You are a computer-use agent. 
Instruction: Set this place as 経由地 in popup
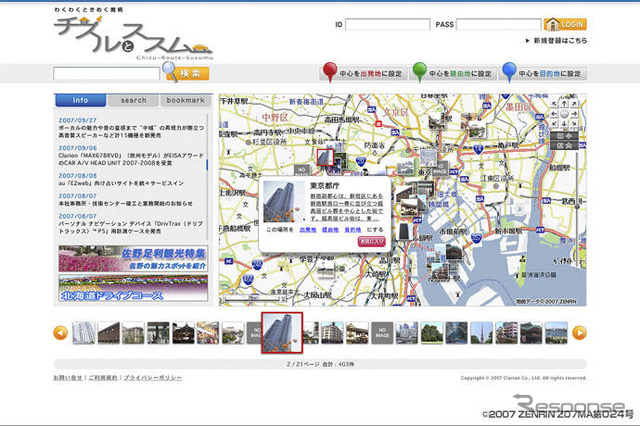tap(330, 230)
